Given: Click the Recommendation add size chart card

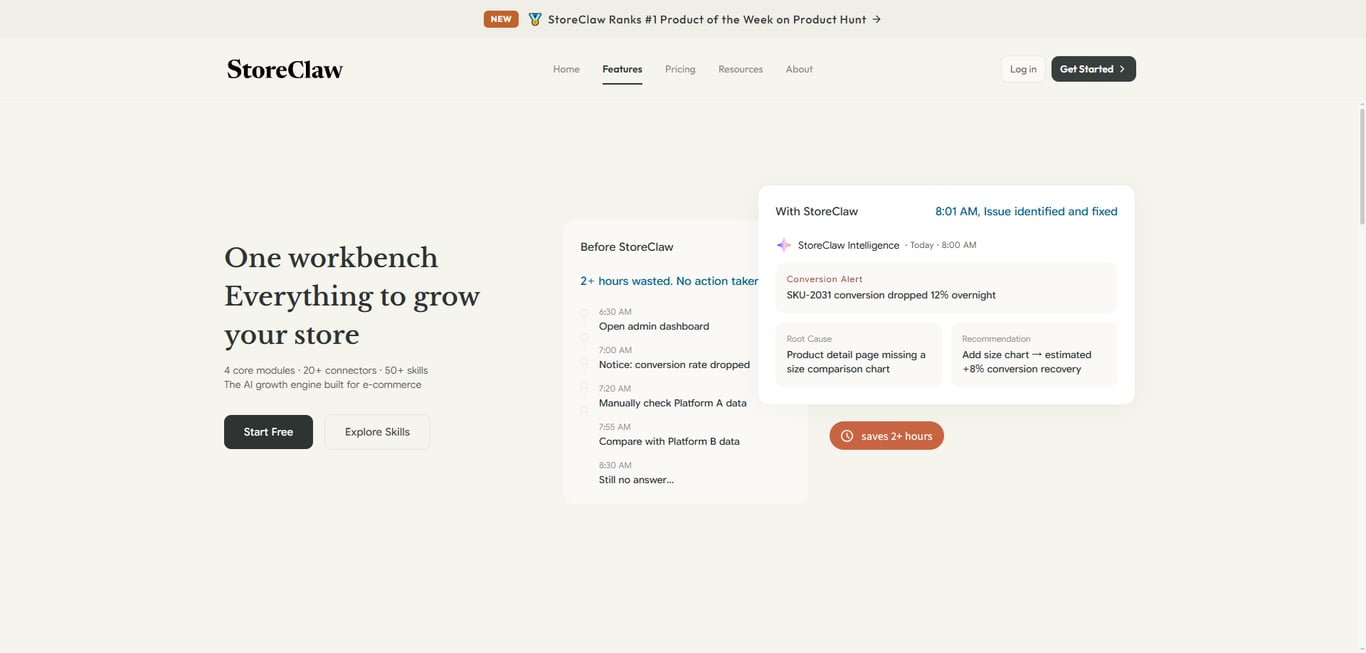Looking at the screenshot, I should tap(1034, 354).
